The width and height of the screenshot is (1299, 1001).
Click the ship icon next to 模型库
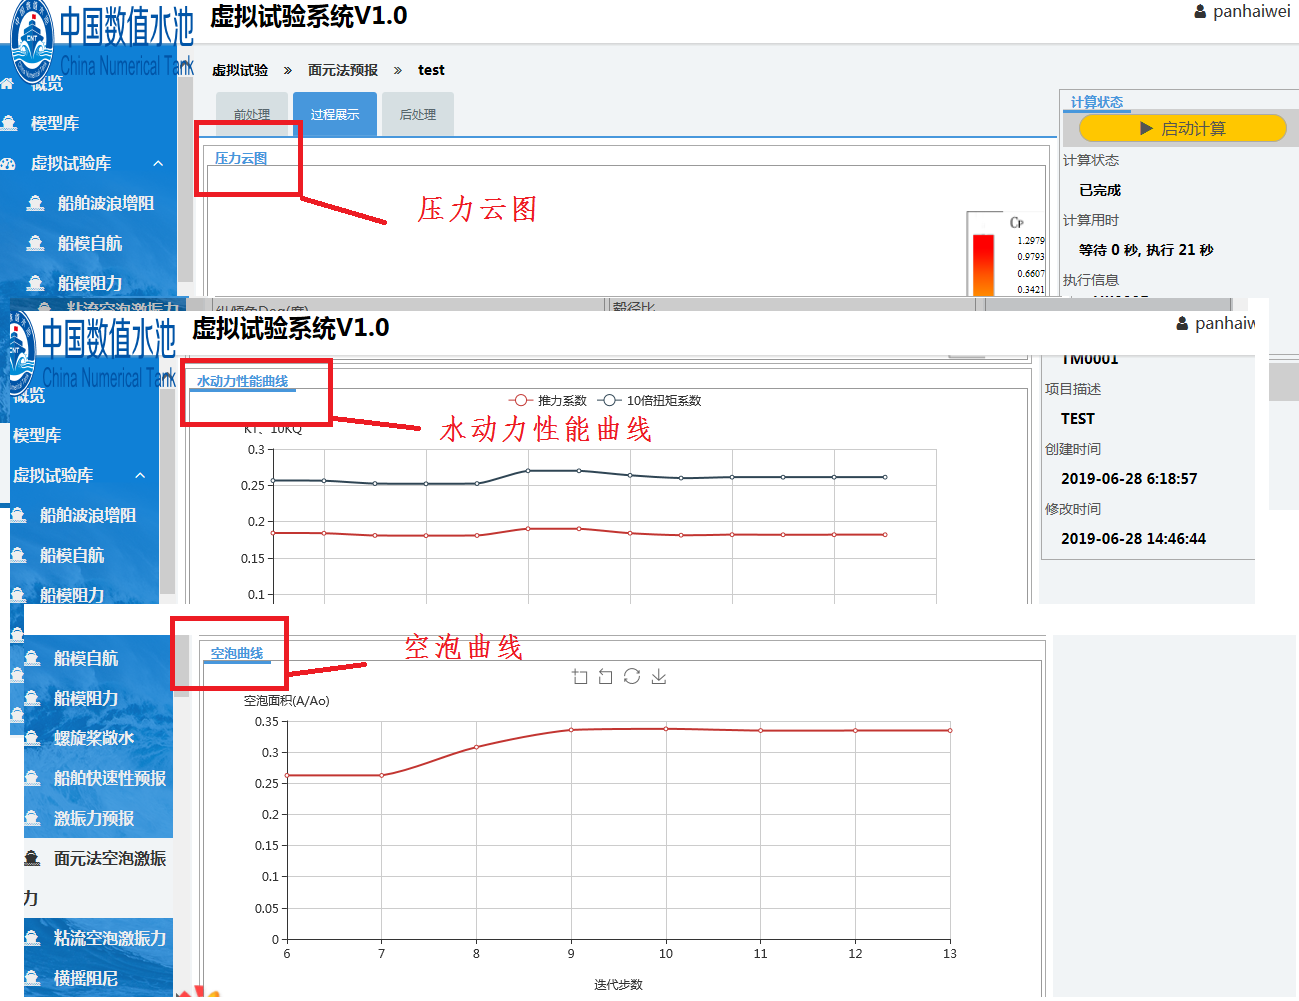10,124
